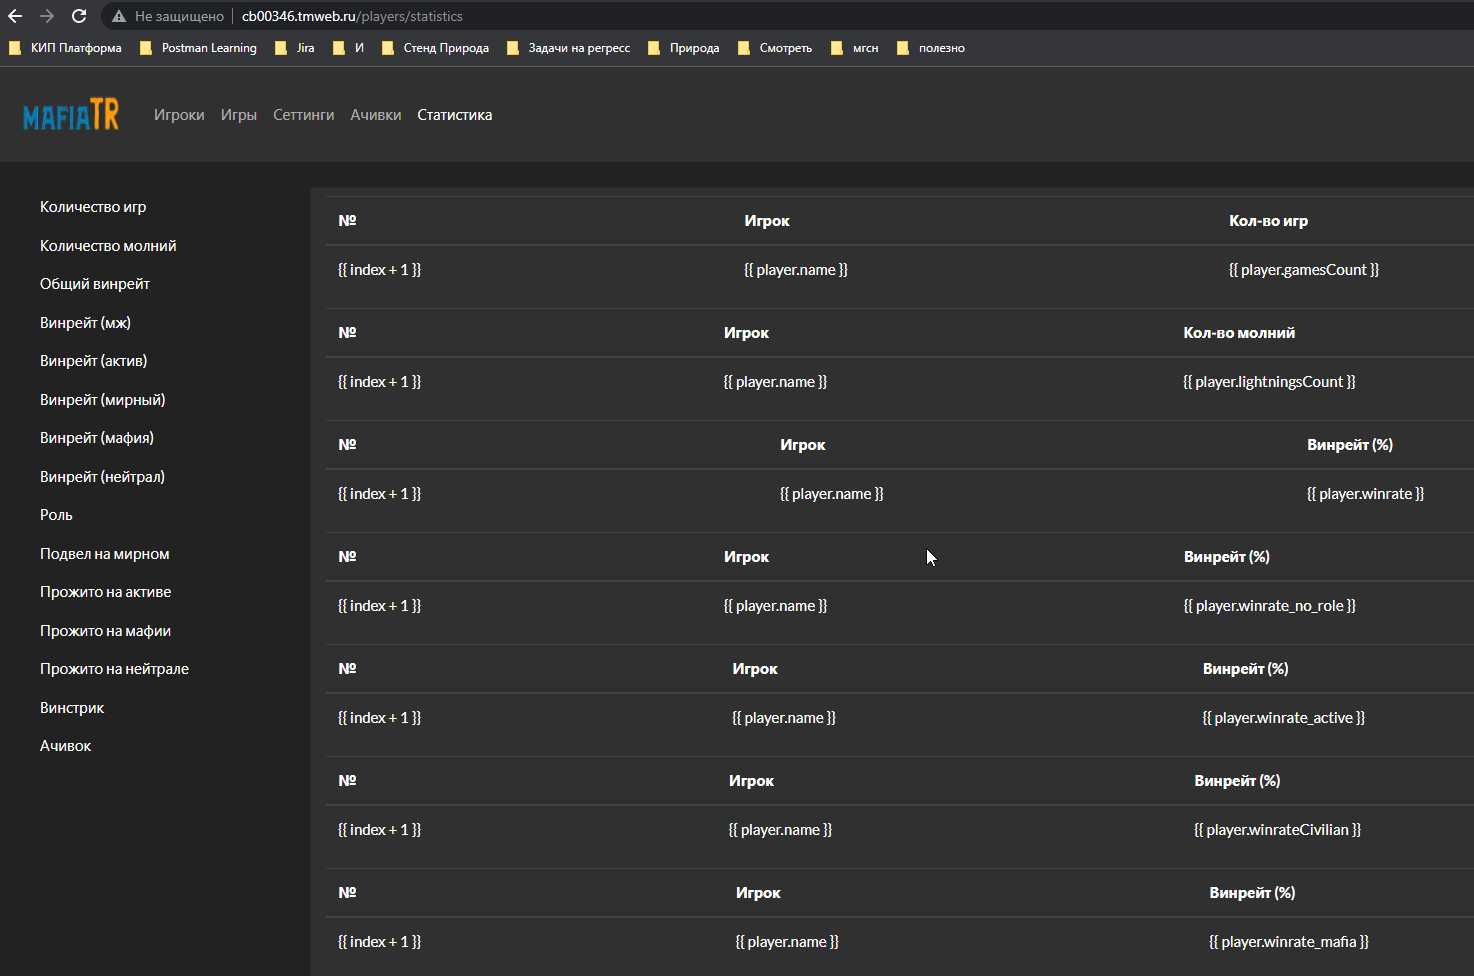
Task: Click the address bar URL
Action: tap(352, 16)
